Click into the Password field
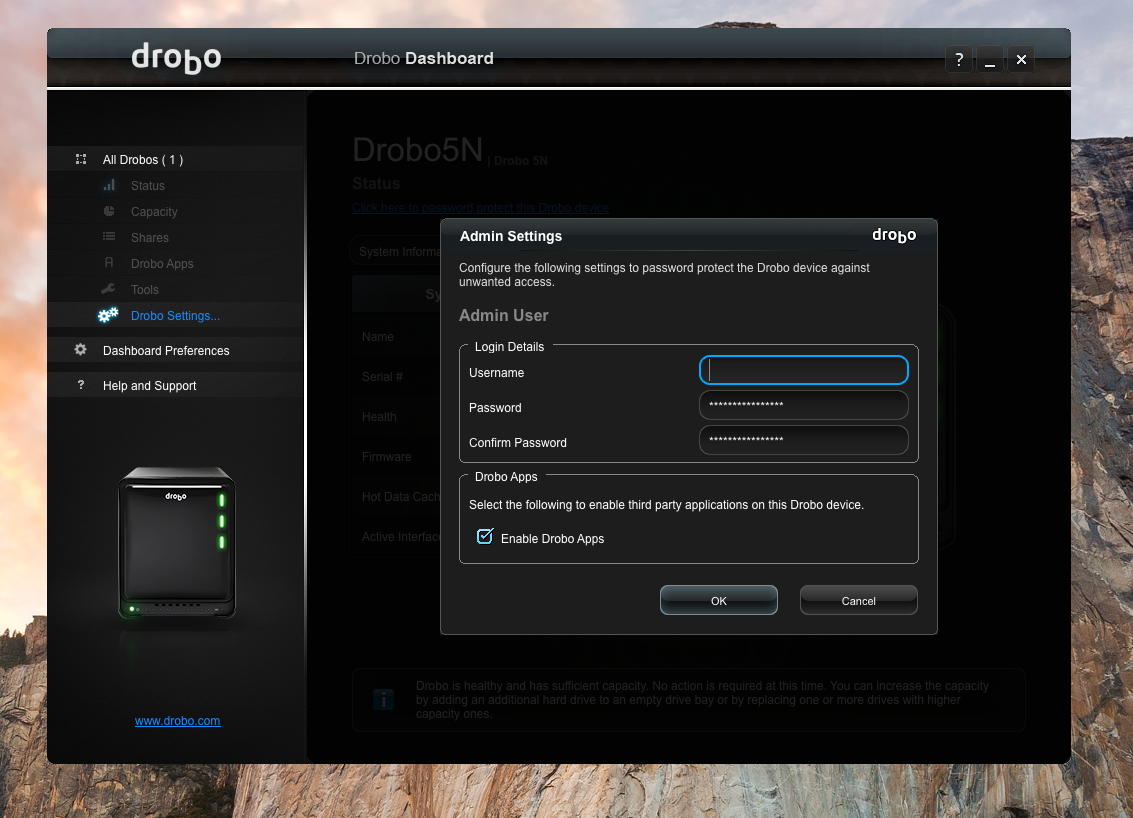 [x=803, y=406]
